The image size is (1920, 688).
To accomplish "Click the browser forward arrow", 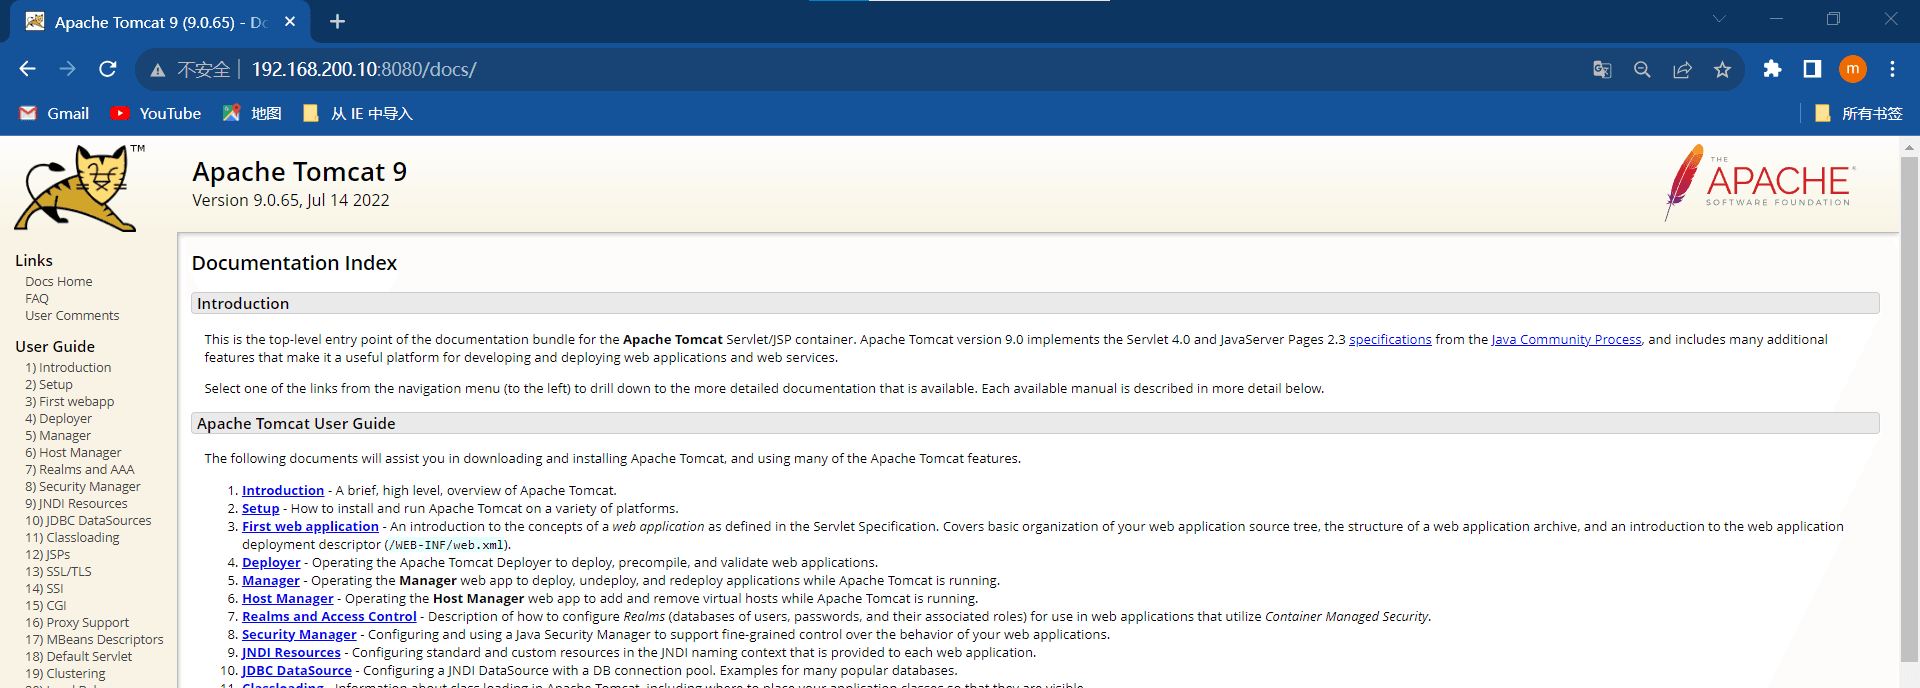I will tap(67, 69).
